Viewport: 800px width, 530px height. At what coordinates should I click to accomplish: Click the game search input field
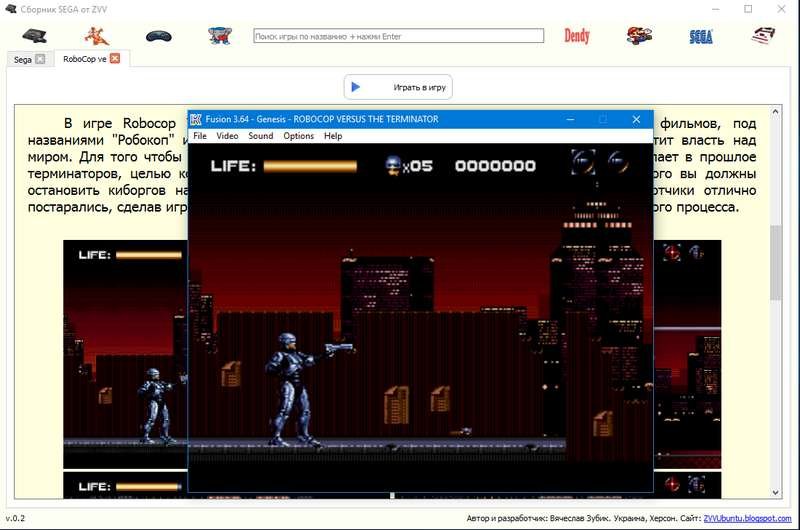tap(398, 36)
